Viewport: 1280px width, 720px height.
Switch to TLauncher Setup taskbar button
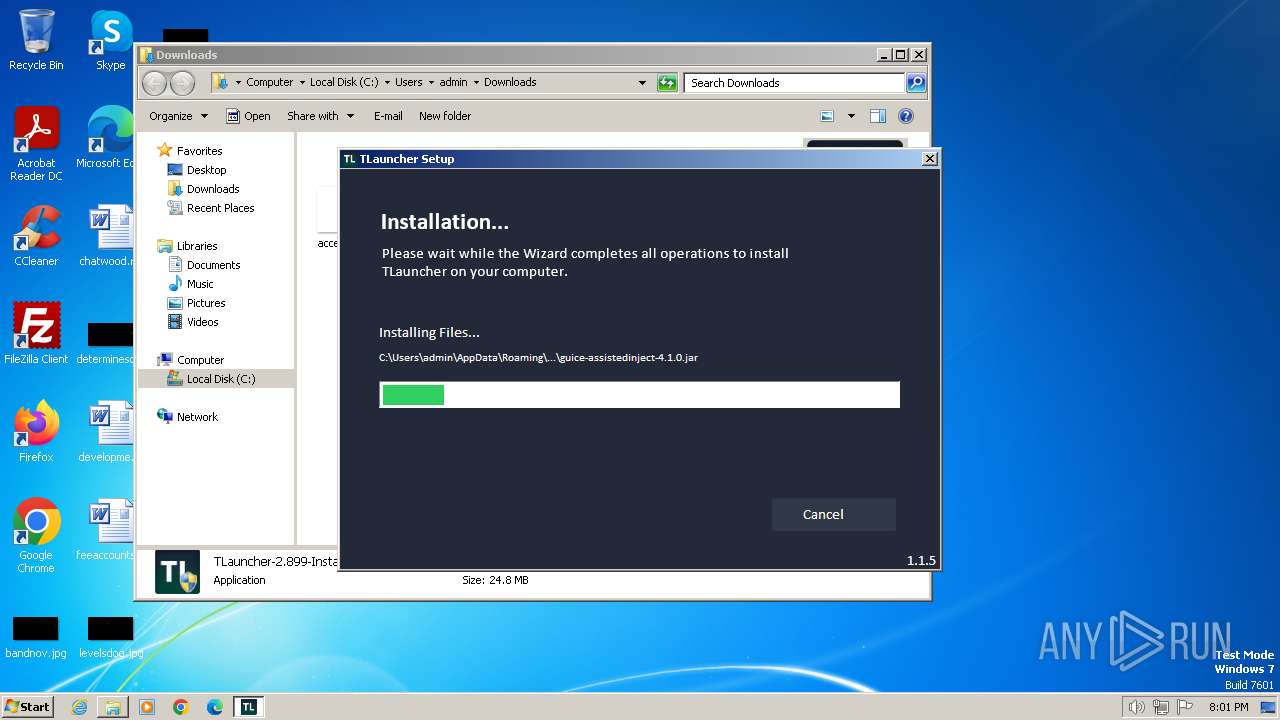(x=249, y=707)
